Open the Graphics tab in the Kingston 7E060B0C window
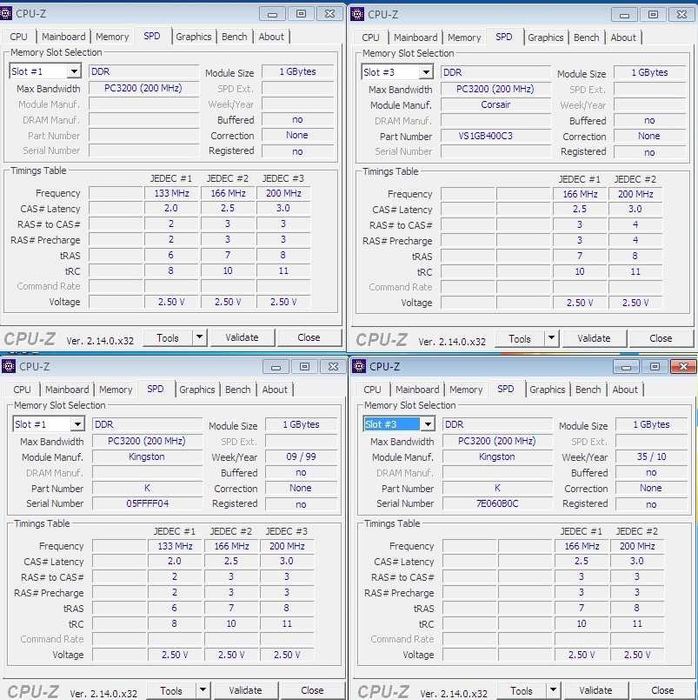The height and width of the screenshot is (700, 698). (547, 390)
